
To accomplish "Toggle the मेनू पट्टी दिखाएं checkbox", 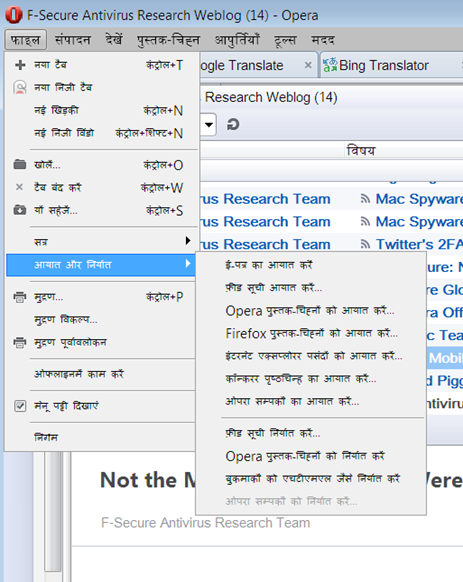I will [20, 406].
